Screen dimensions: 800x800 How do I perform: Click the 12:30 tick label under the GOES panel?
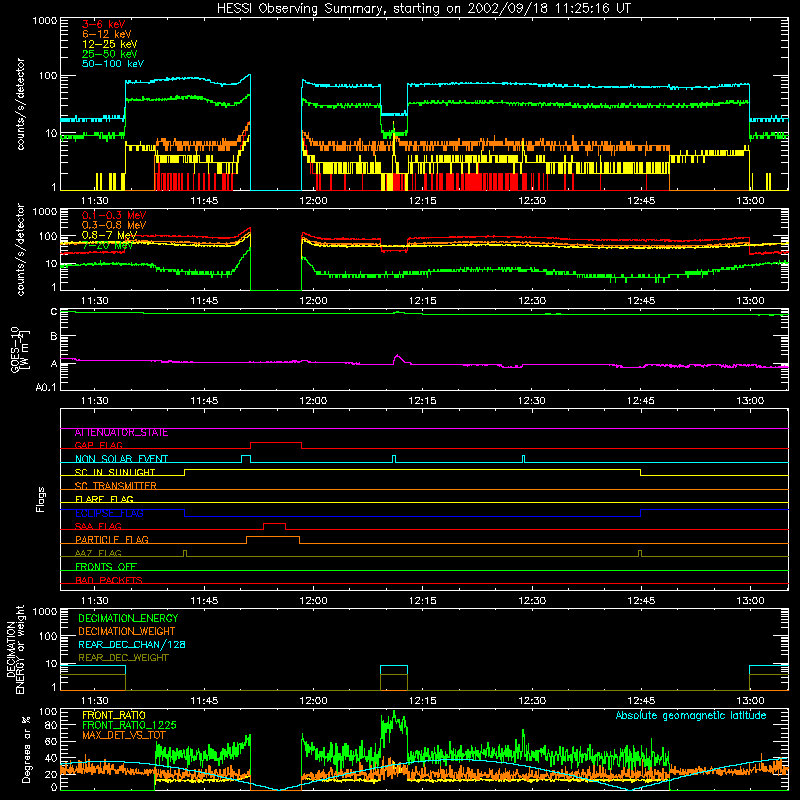point(532,401)
